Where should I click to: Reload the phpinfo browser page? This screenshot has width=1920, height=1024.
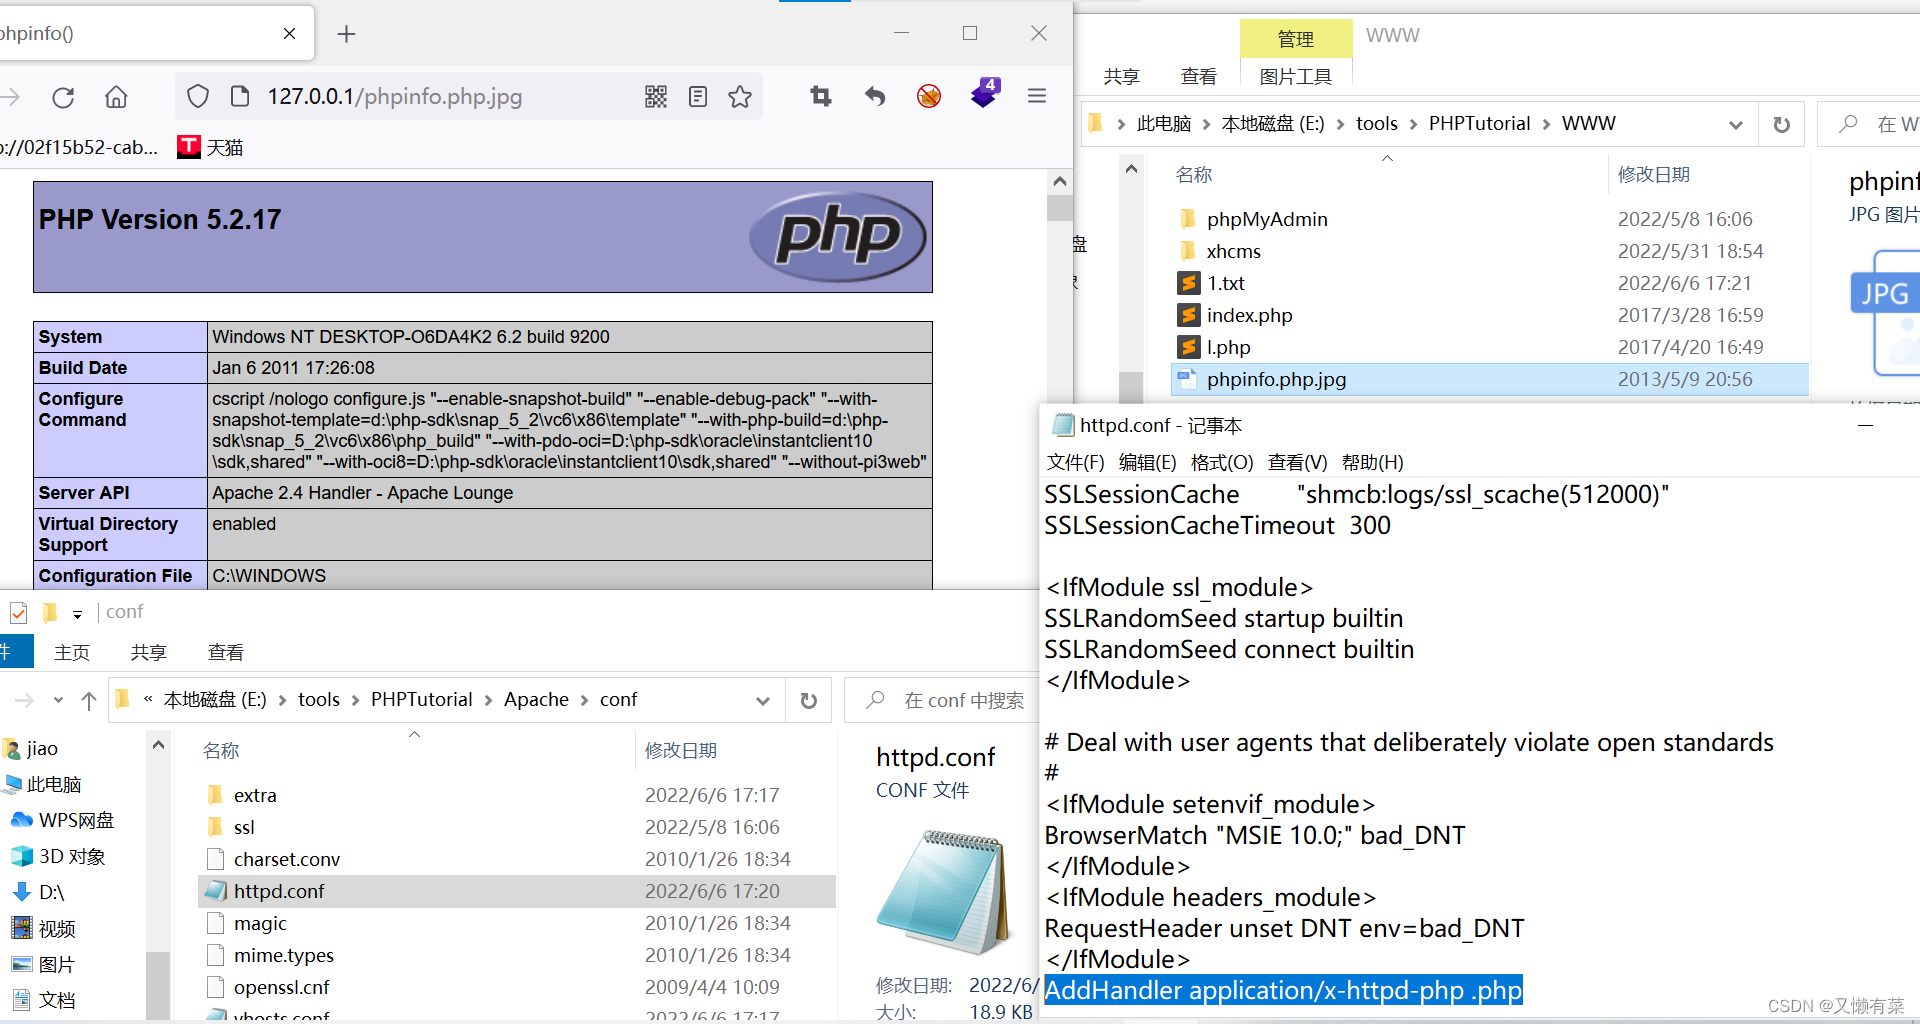[63, 97]
